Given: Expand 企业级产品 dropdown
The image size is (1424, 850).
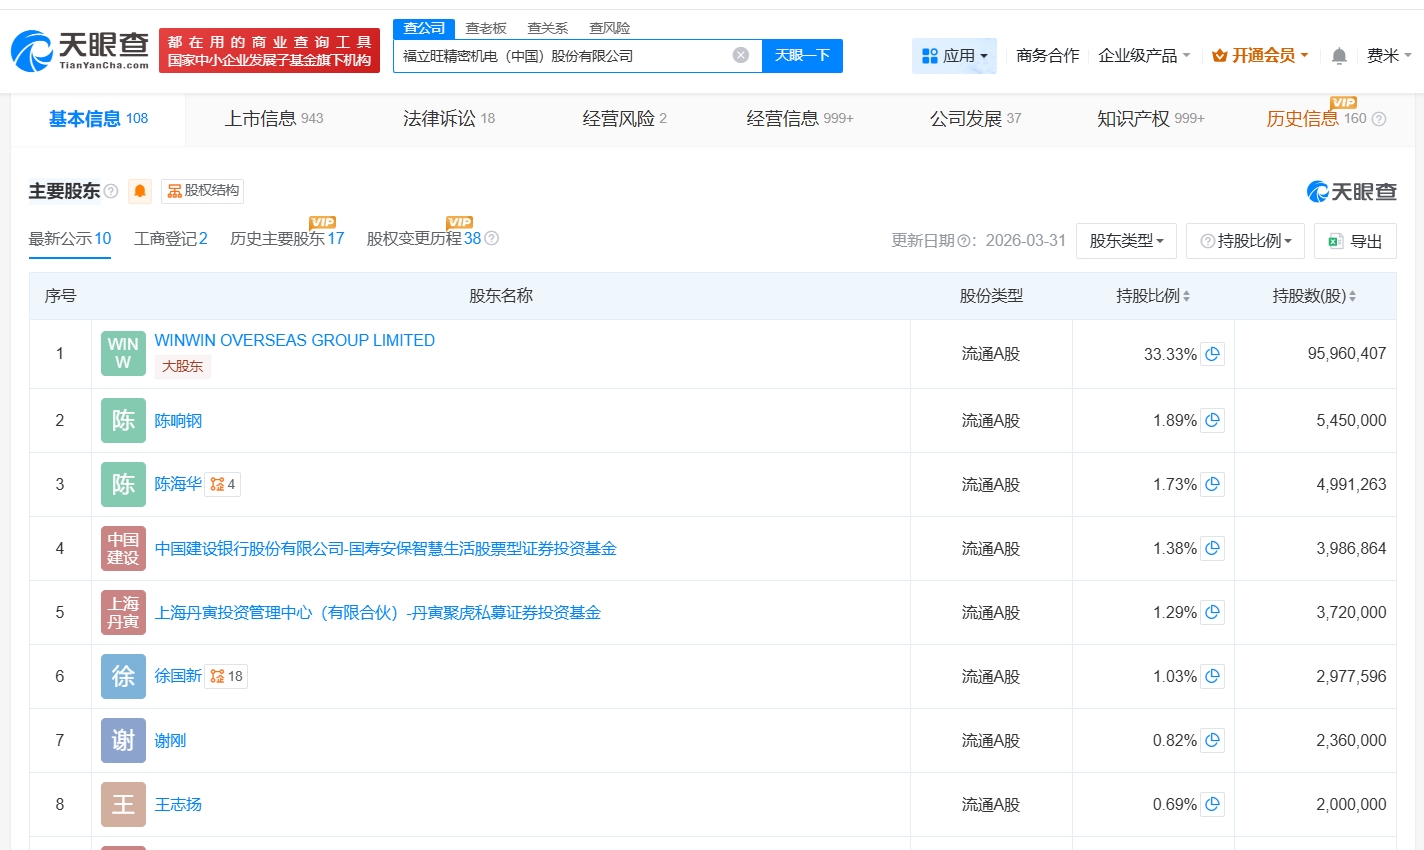Looking at the screenshot, I should click(x=1144, y=56).
